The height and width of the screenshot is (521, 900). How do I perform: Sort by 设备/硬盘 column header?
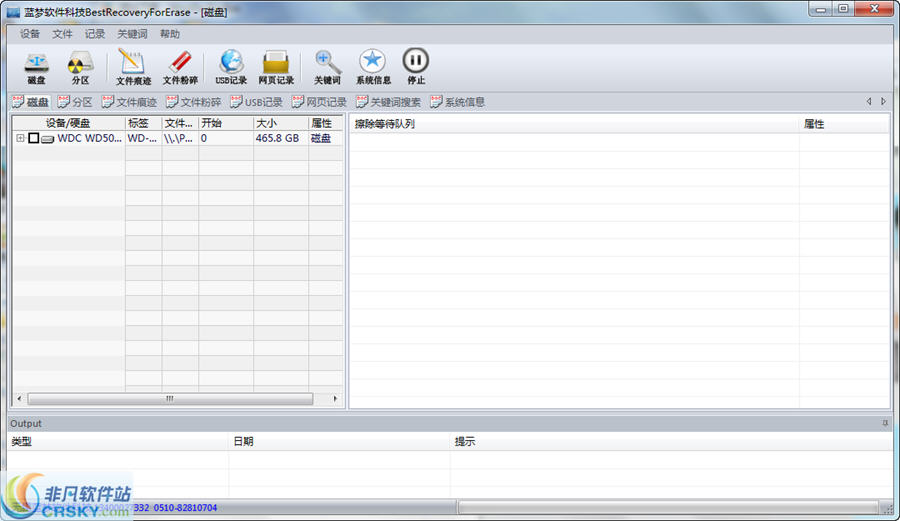click(x=68, y=123)
